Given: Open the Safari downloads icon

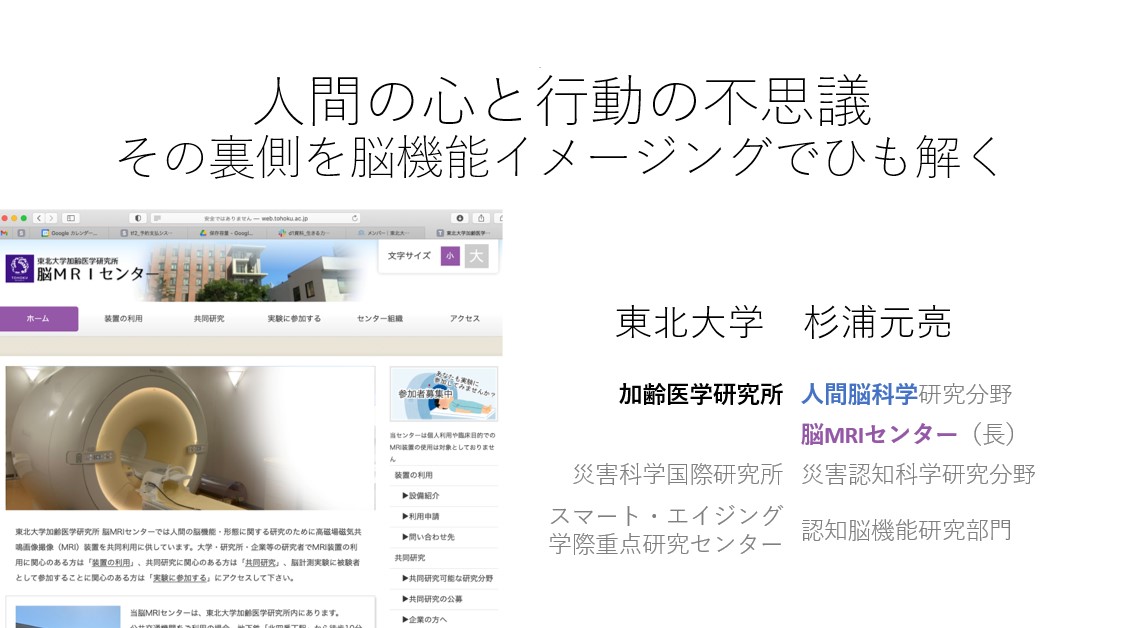Looking at the screenshot, I should [x=460, y=218].
